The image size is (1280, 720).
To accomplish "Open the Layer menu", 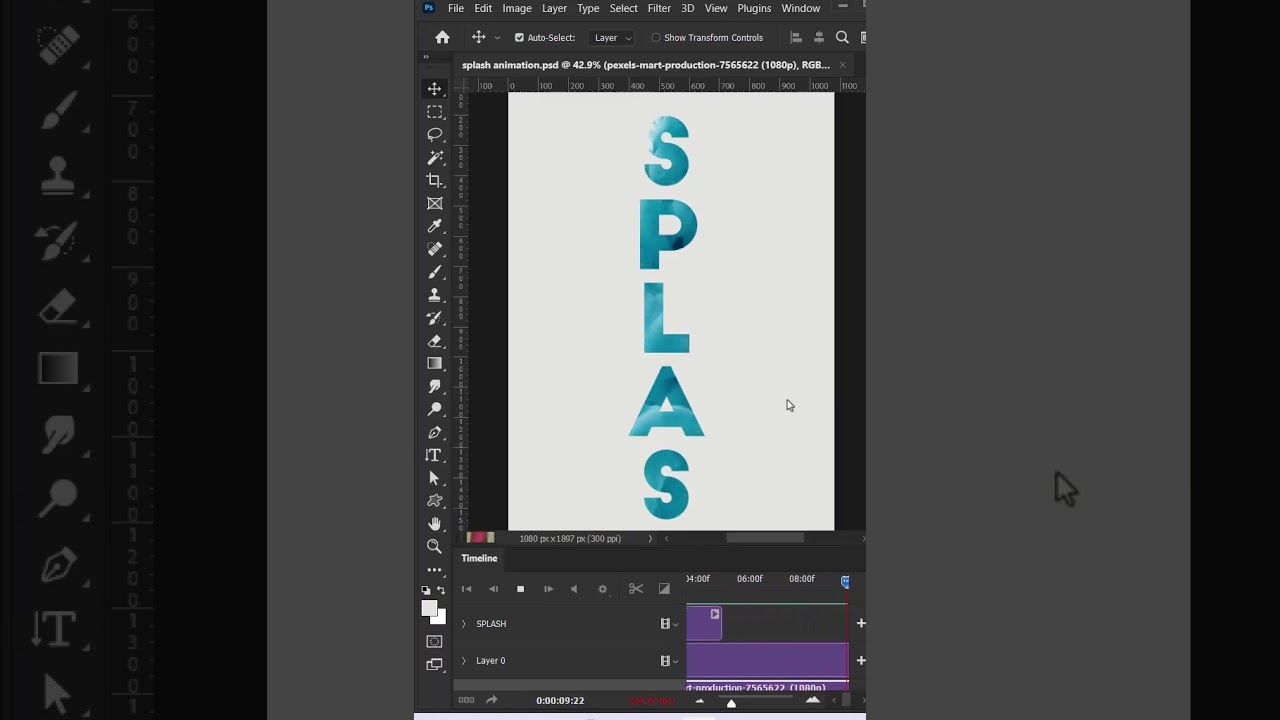I will click(x=554, y=8).
